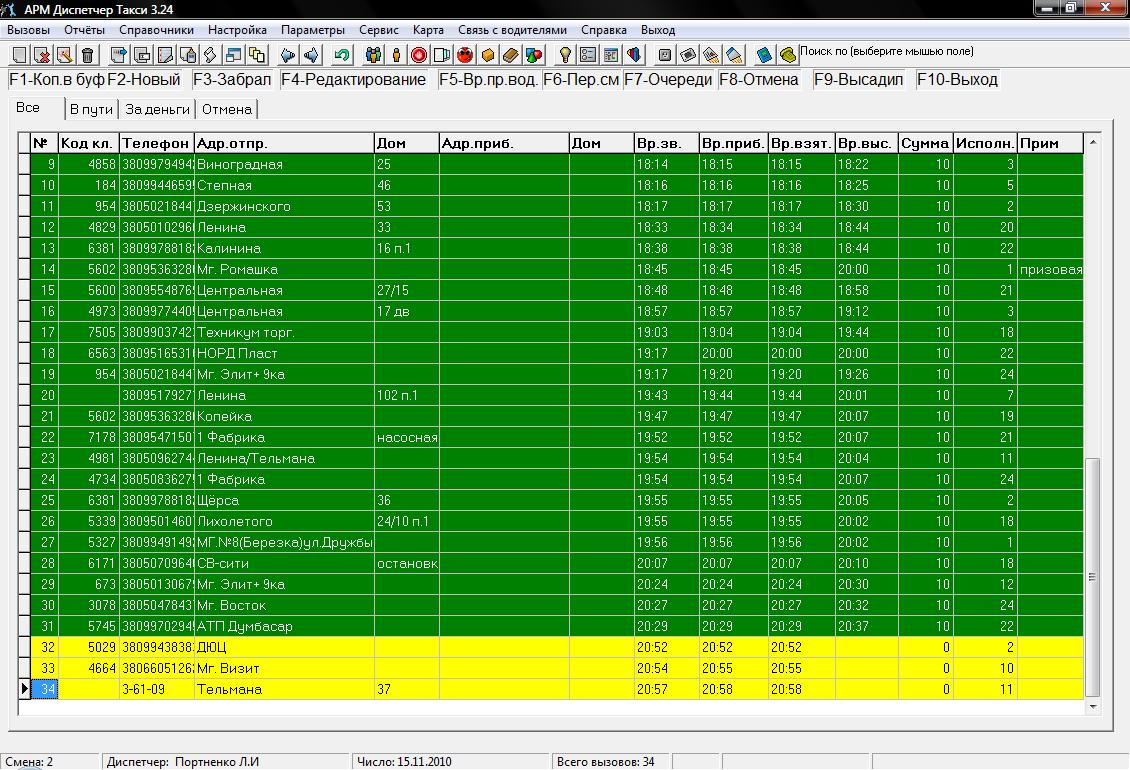Switch to the В пути tab
Image resolution: width=1130 pixels, height=770 pixels.
pos(91,109)
